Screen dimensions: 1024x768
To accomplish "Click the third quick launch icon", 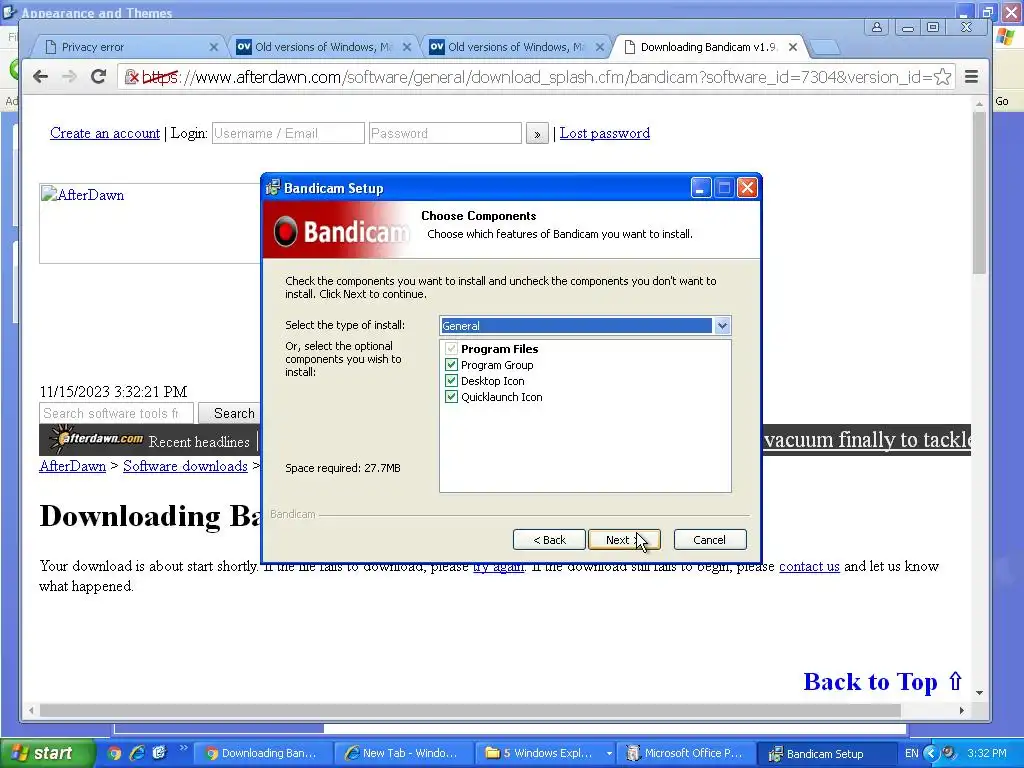I will [x=159, y=753].
